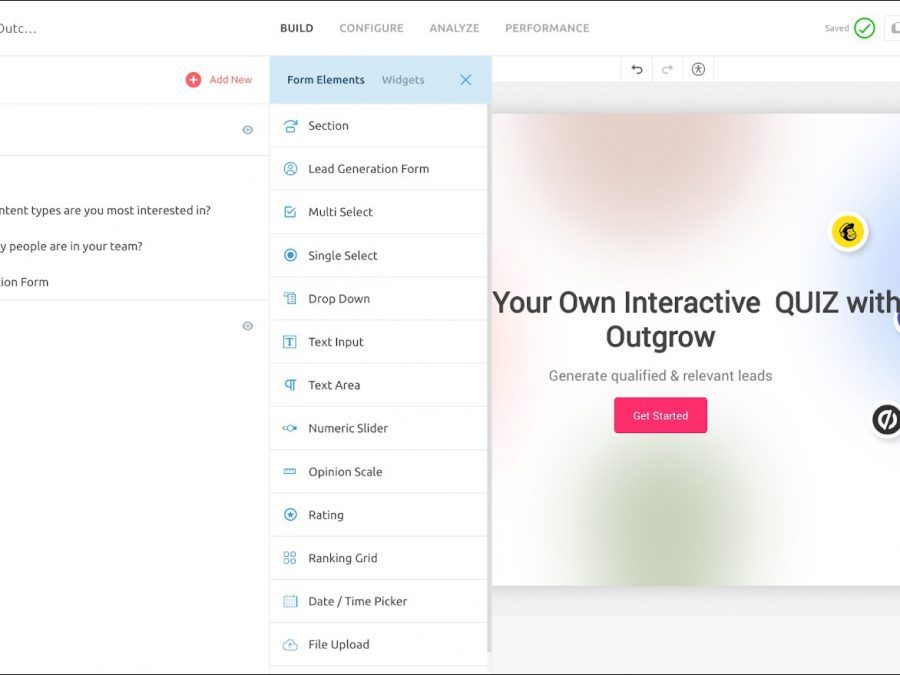Viewport: 900px width, 675px height.
Task: Open the CONFIGURE tab
Action: click(x=371, y=28)
